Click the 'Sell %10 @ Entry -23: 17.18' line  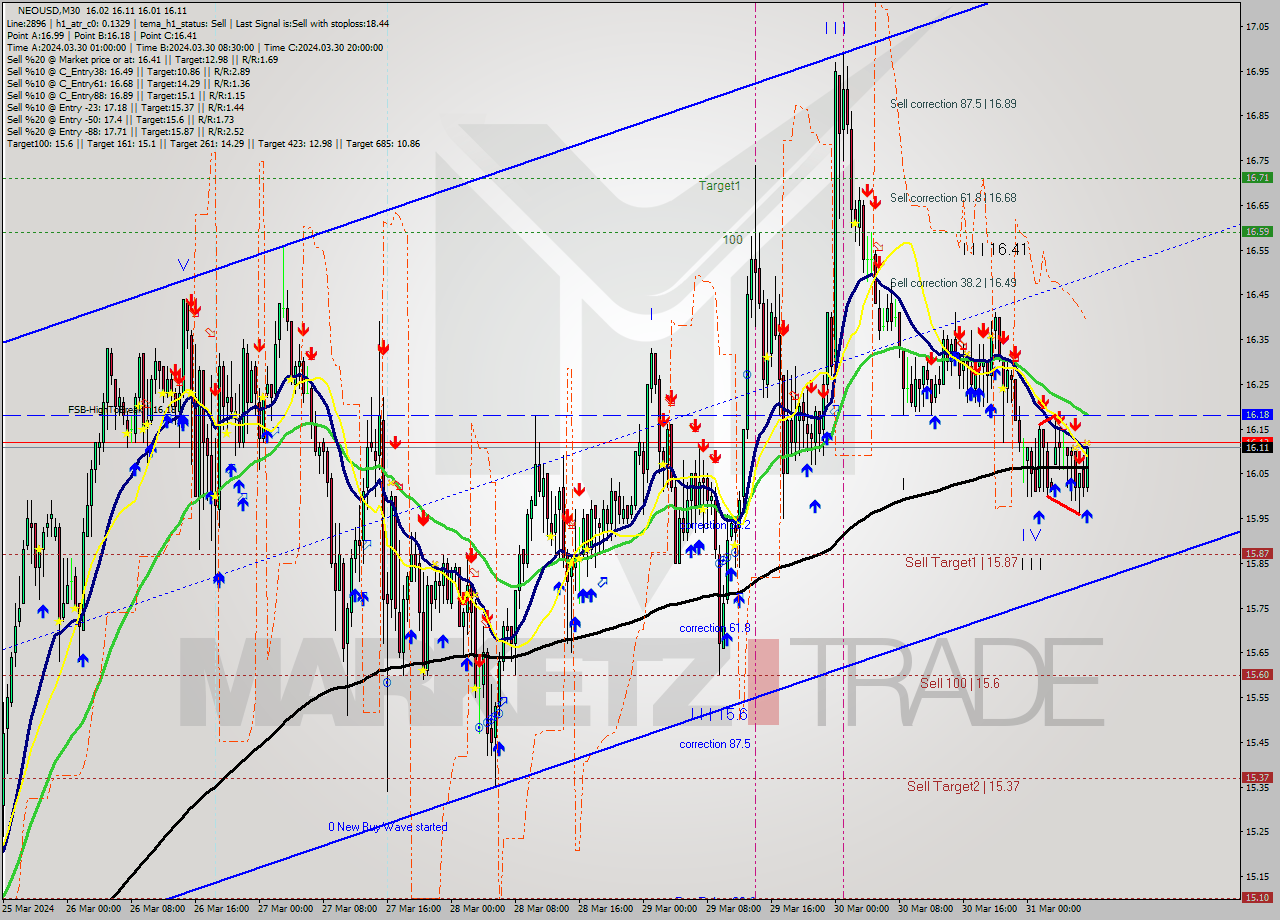click(x=125, y=107)
